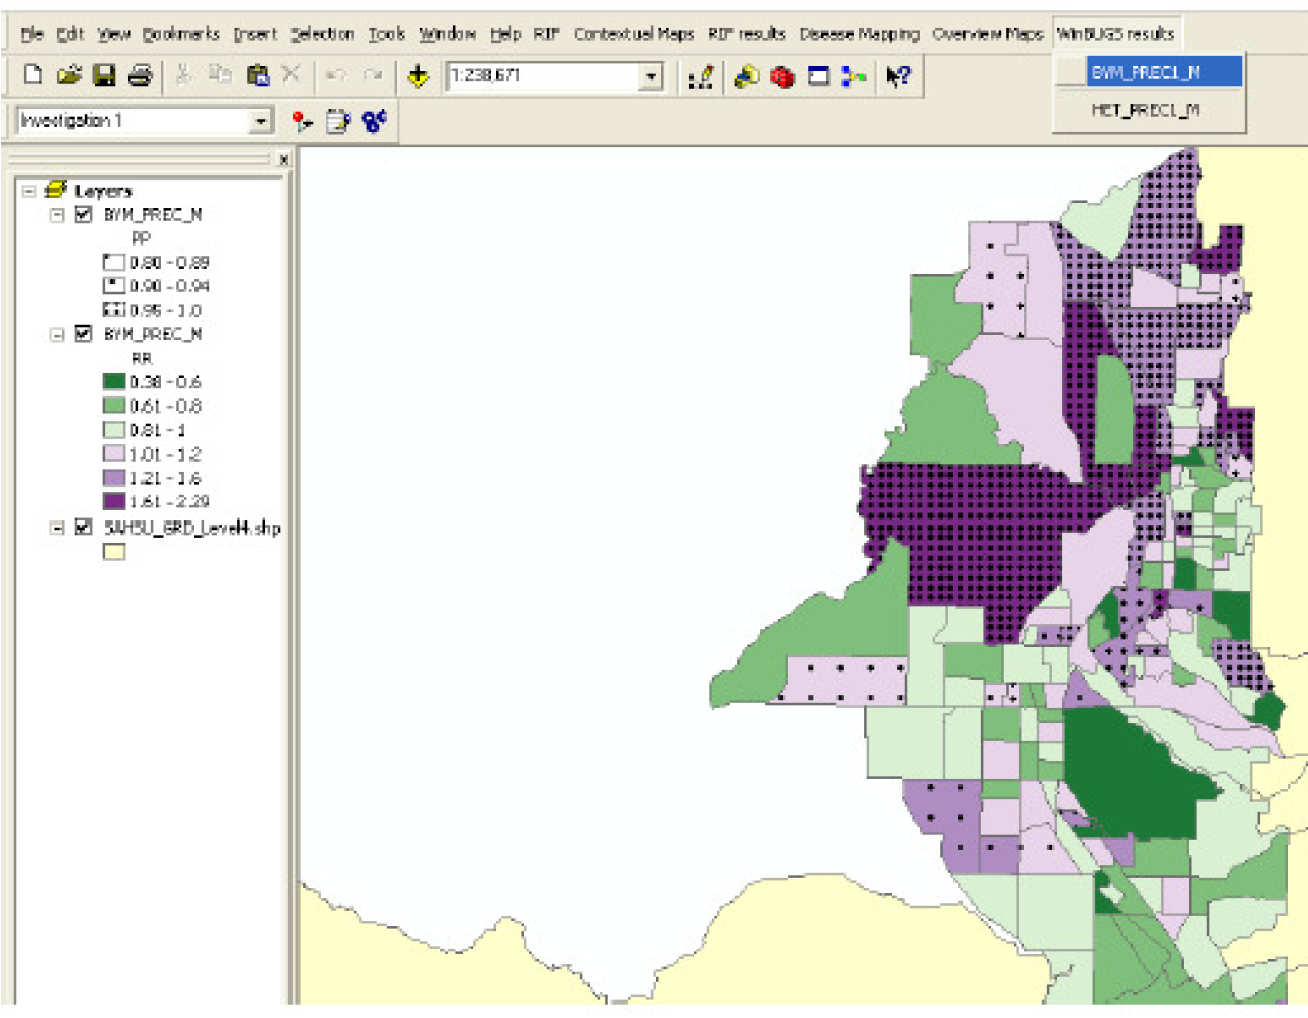
Task: Toggle the BYM_PREC_M layer showing RR
Action: 84,334
